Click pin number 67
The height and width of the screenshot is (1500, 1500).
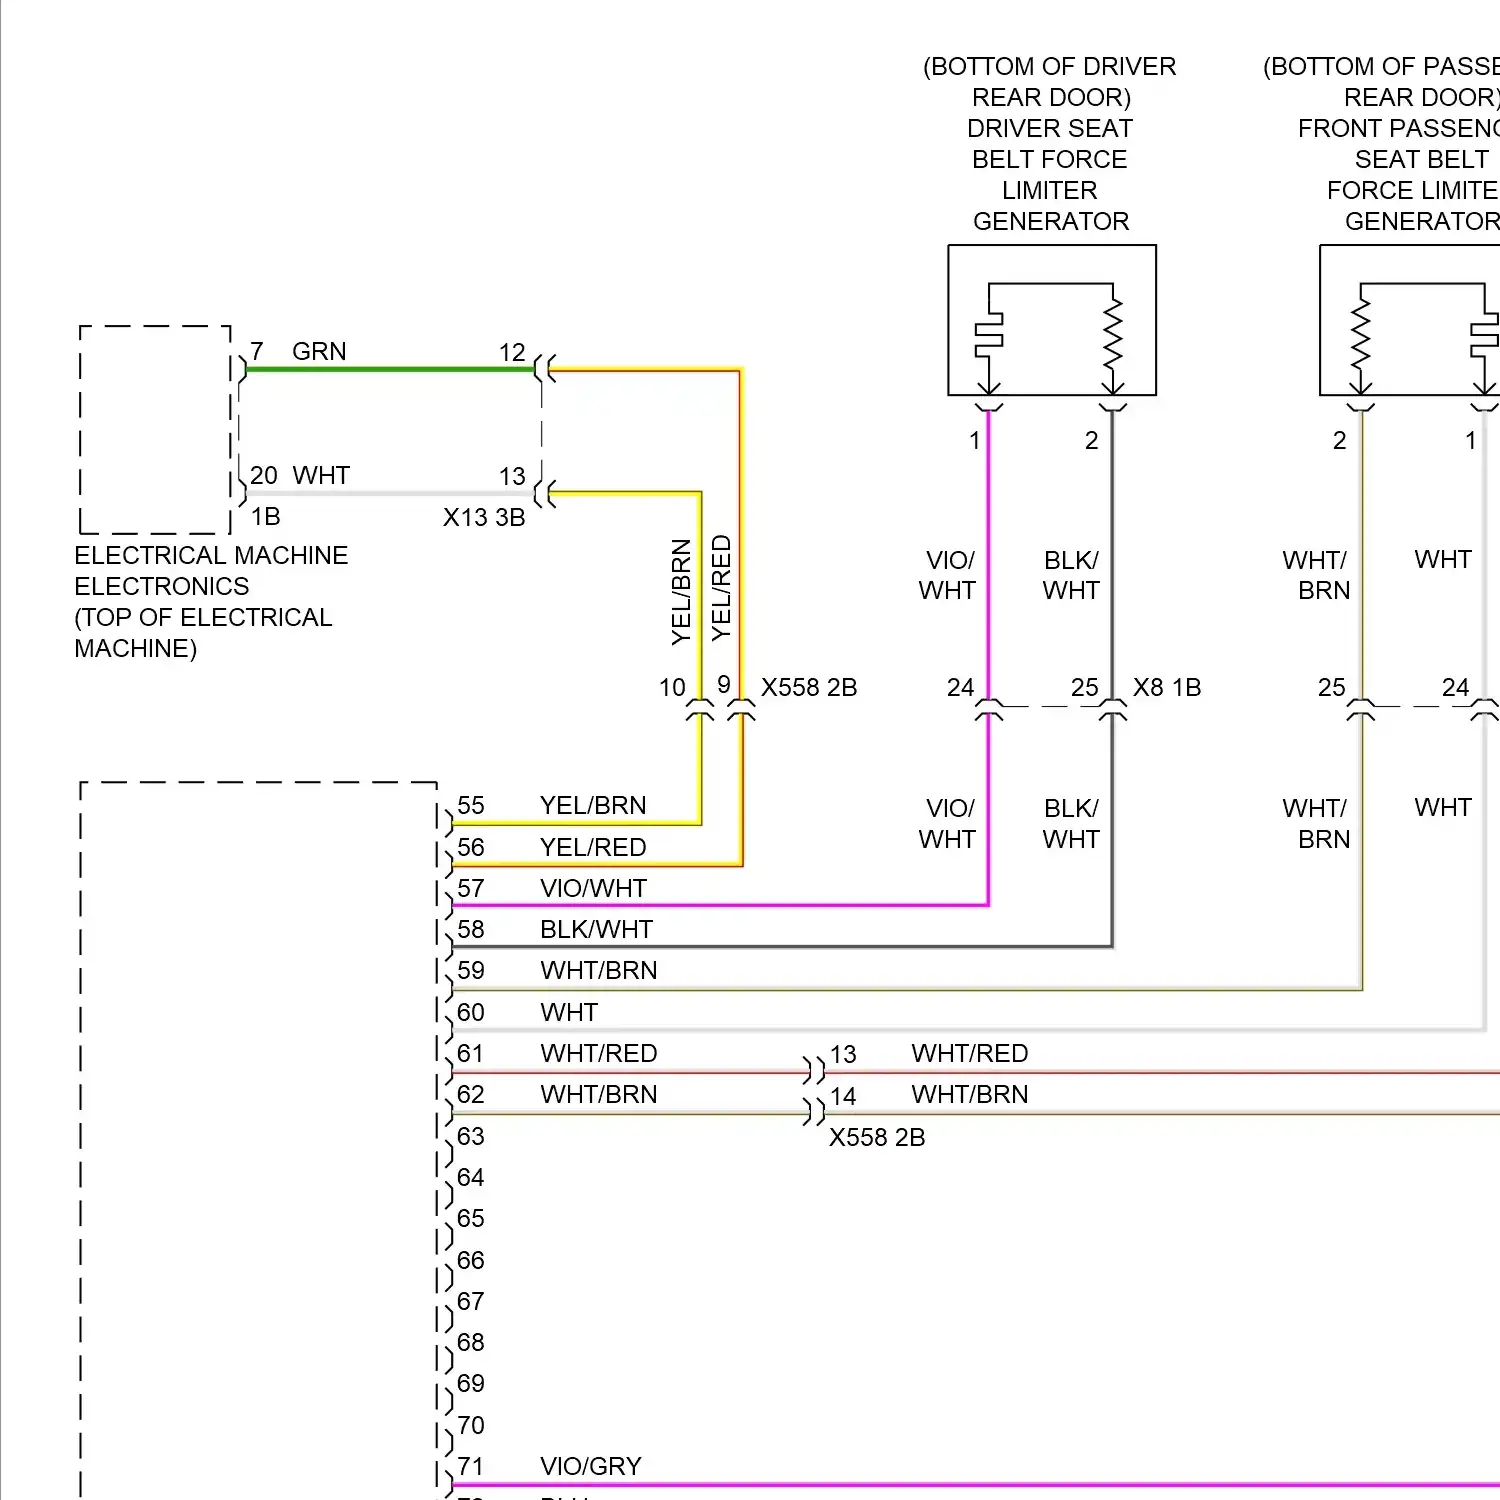coord(470,1302)
